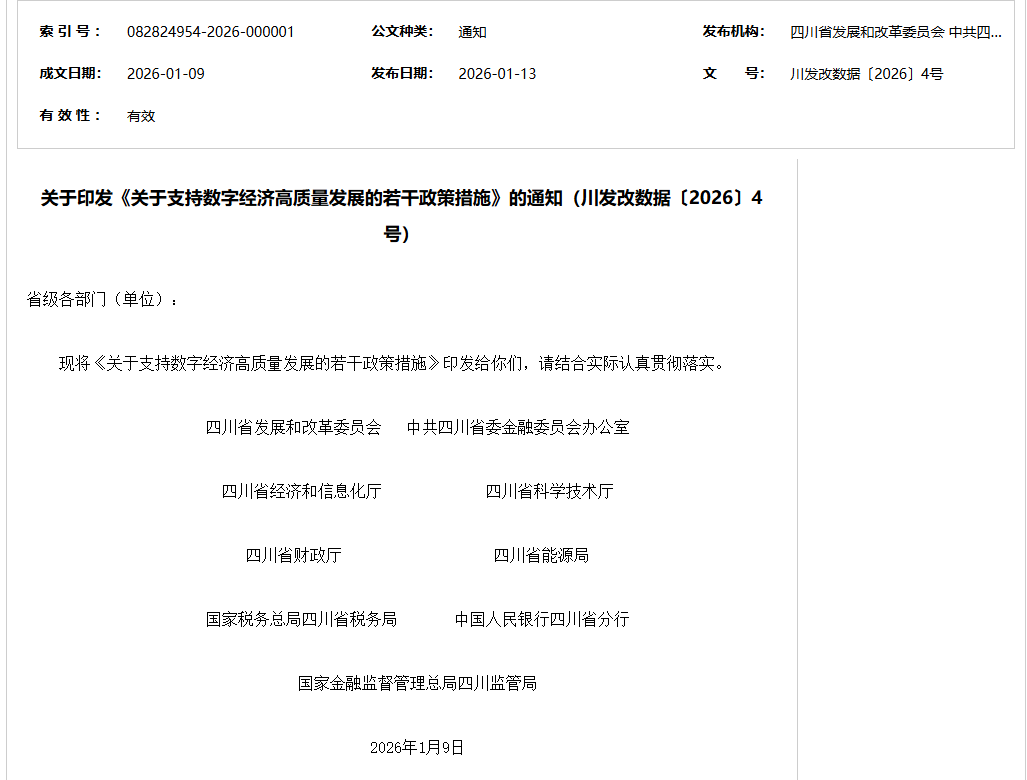Viewport: 1027px width, 780px height.
Task: Click the 文号 value 川发改数据〔2026〕4号
Action: (x=866, y=74)
